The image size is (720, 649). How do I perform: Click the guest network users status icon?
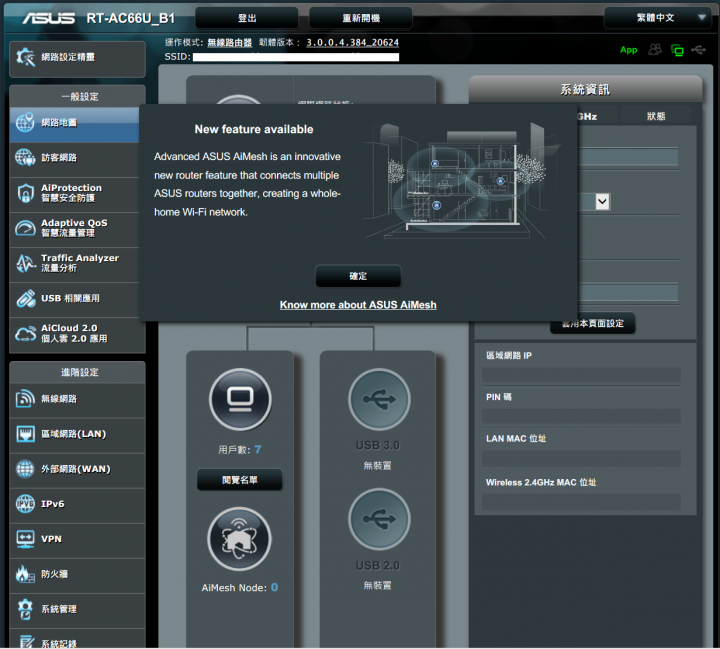655,50
